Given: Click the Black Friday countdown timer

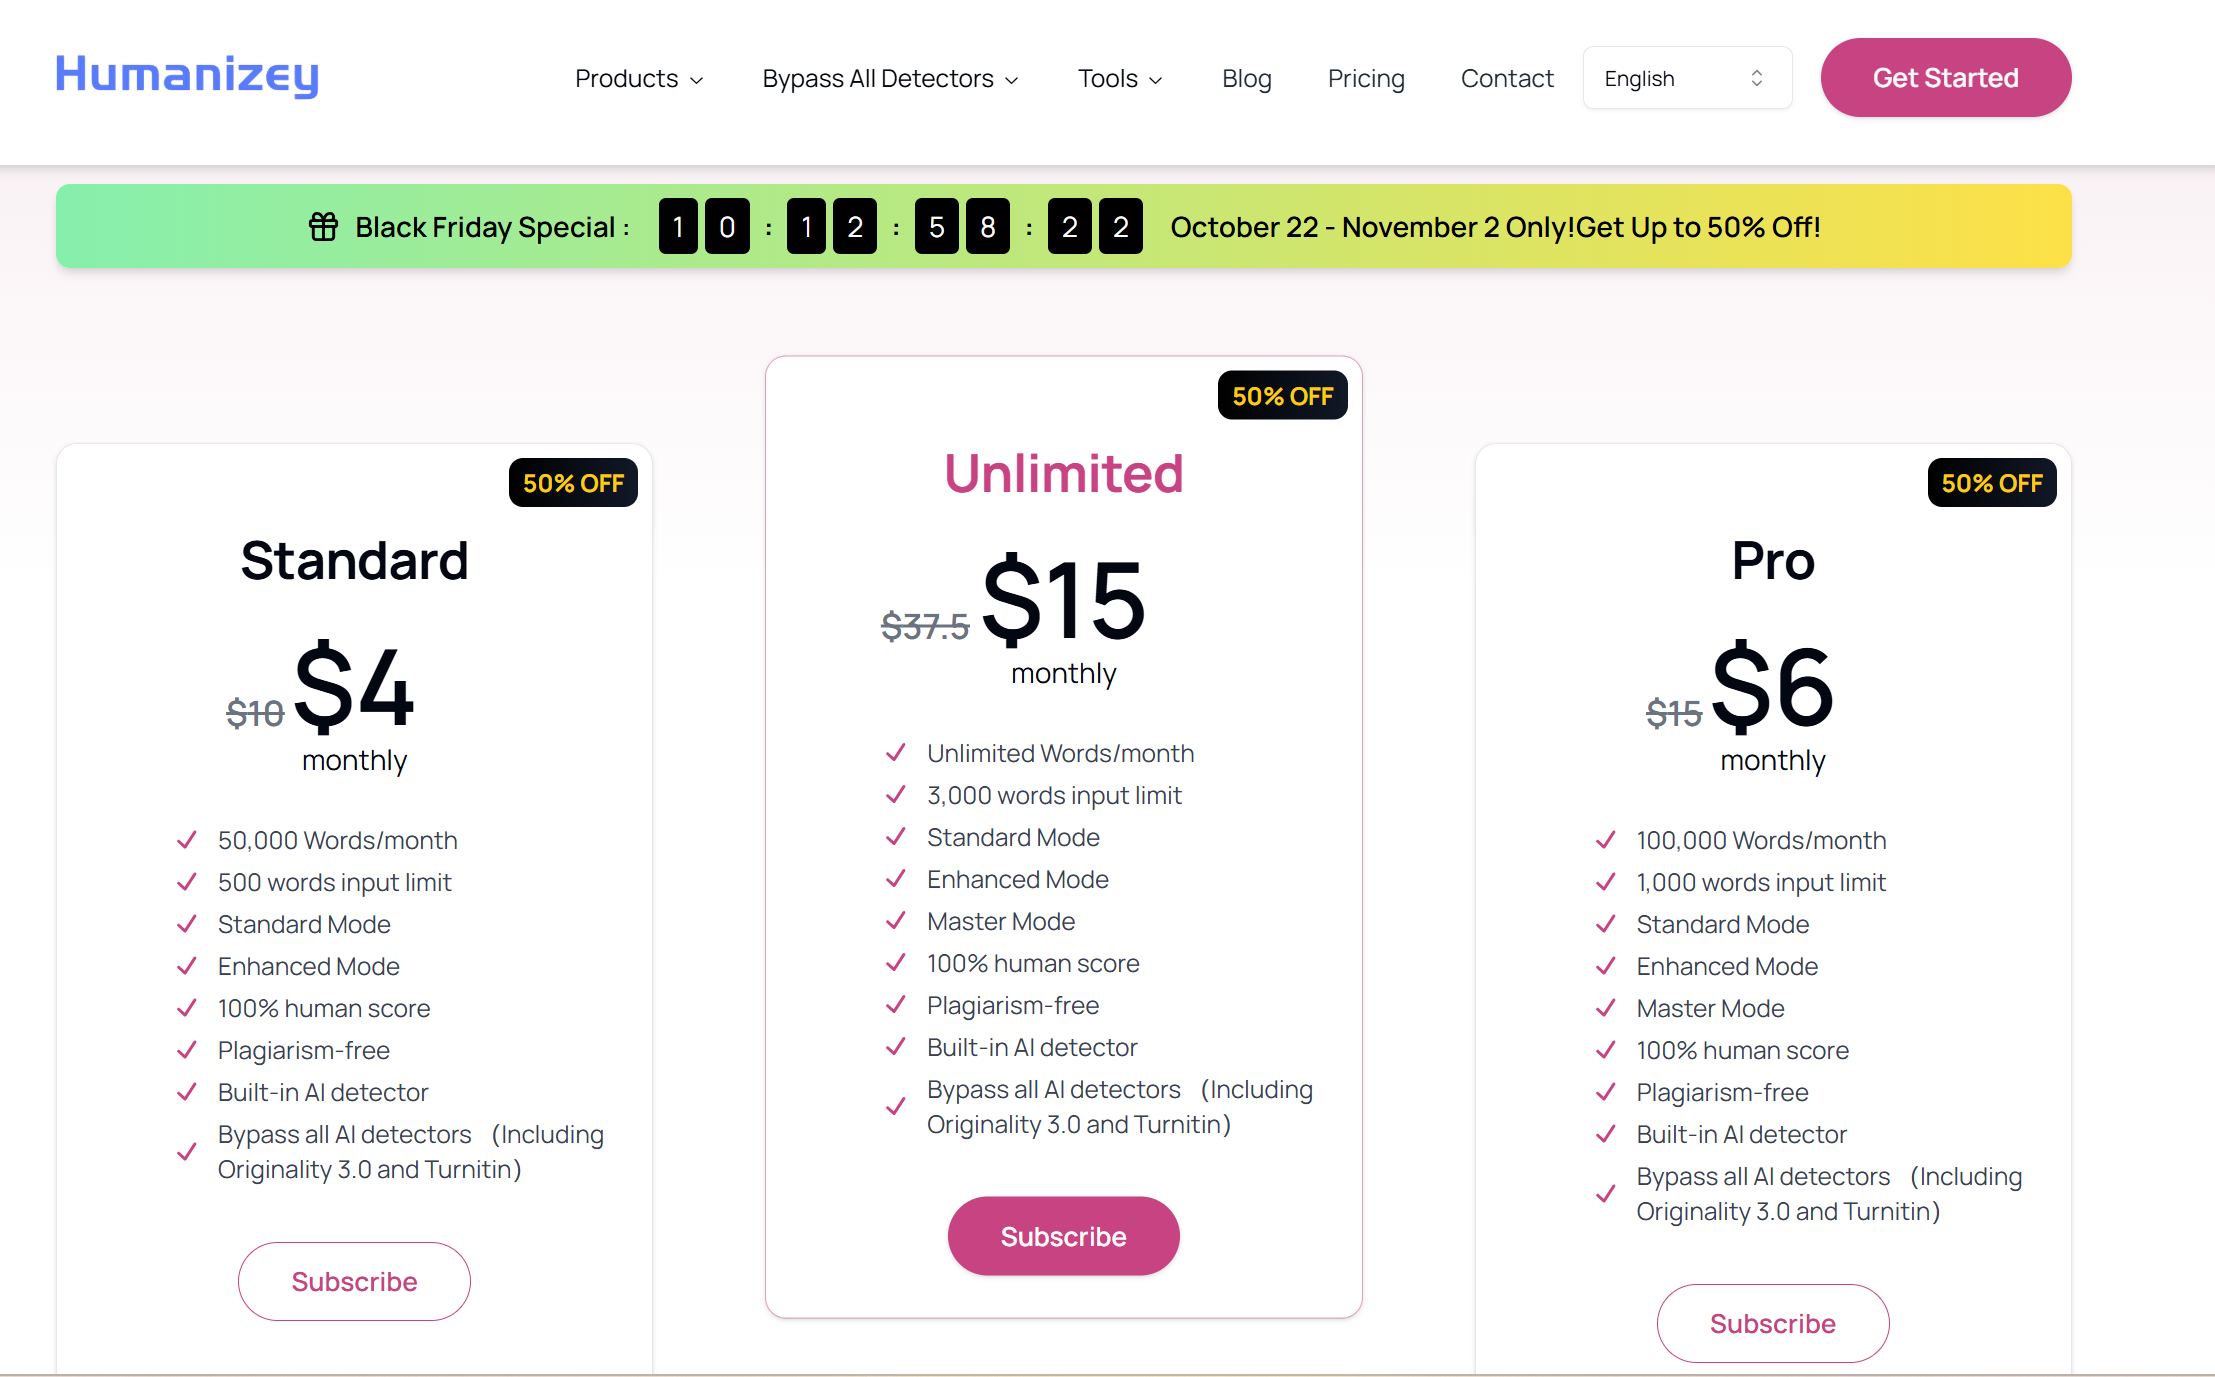Looking at the screenshot, I should pyautogui.click(x=900, y=227).
